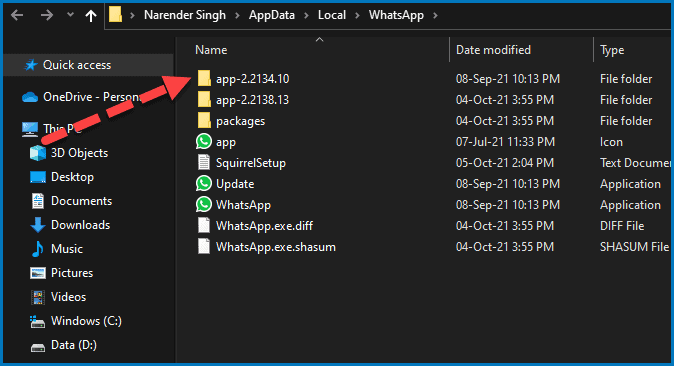
Task: Open Windows (C:) drive in sidebar
Action: [x=86, y=321]
